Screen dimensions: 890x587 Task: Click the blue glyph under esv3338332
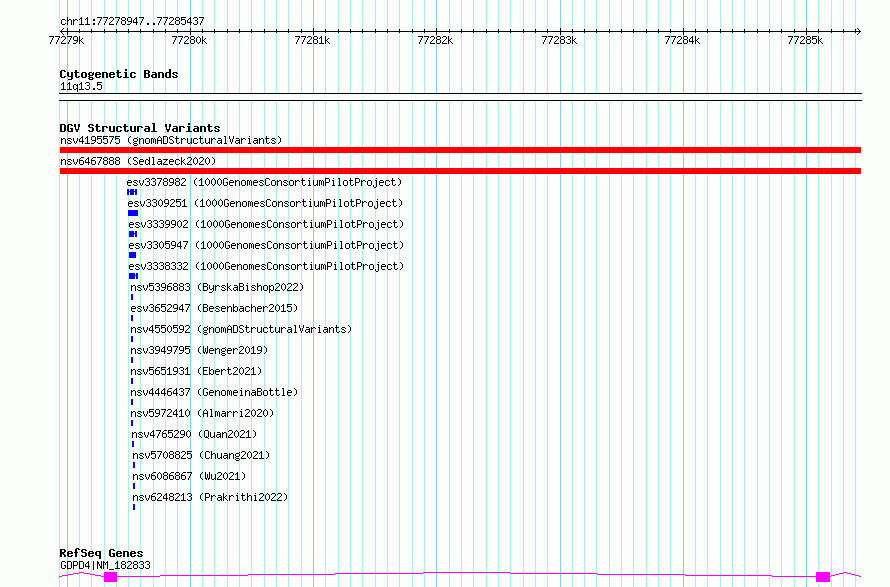pyautogui.click(x=133, y=276)
